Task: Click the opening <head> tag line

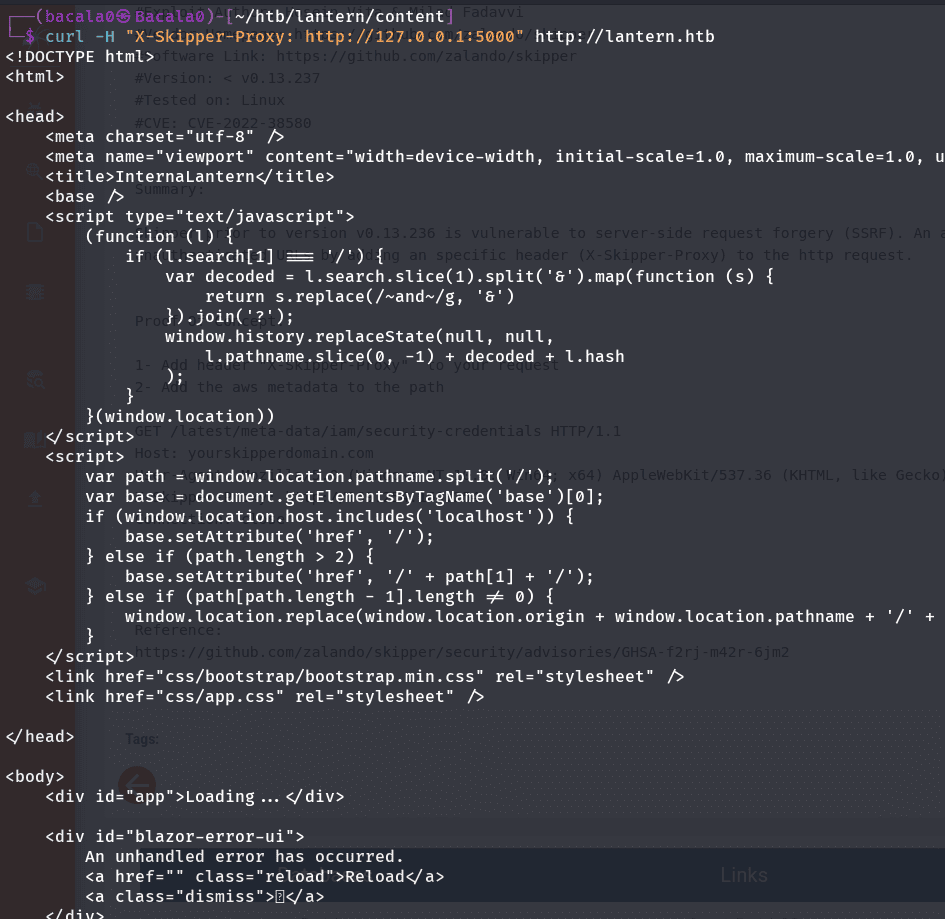Action: point(34,116)
